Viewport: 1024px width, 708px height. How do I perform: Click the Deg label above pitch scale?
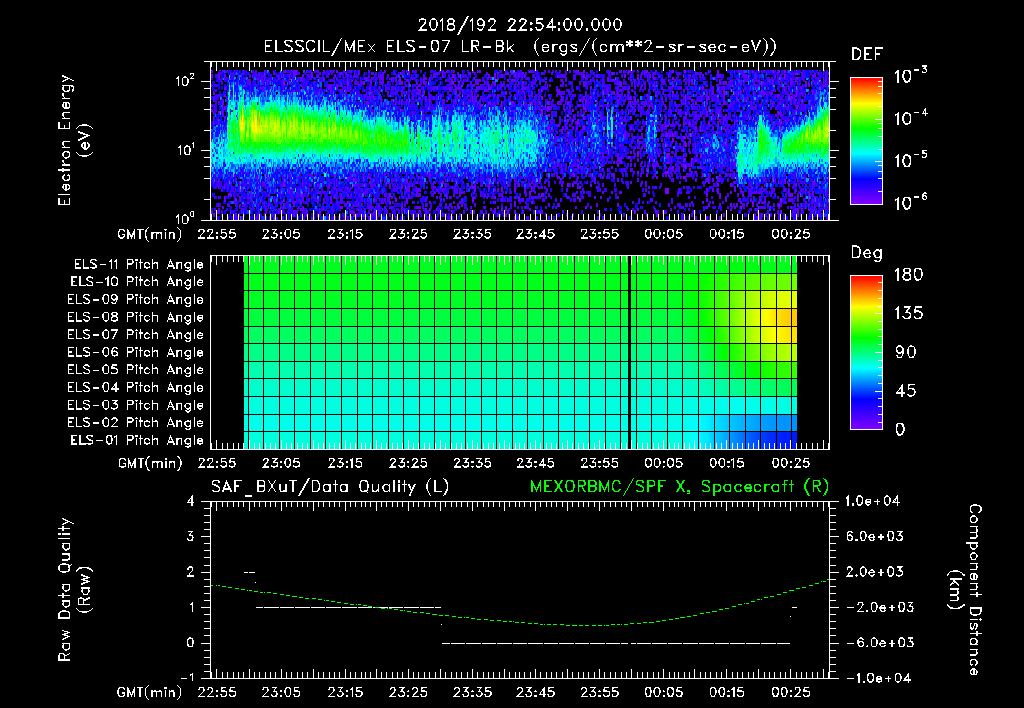(x=867, y=253)
